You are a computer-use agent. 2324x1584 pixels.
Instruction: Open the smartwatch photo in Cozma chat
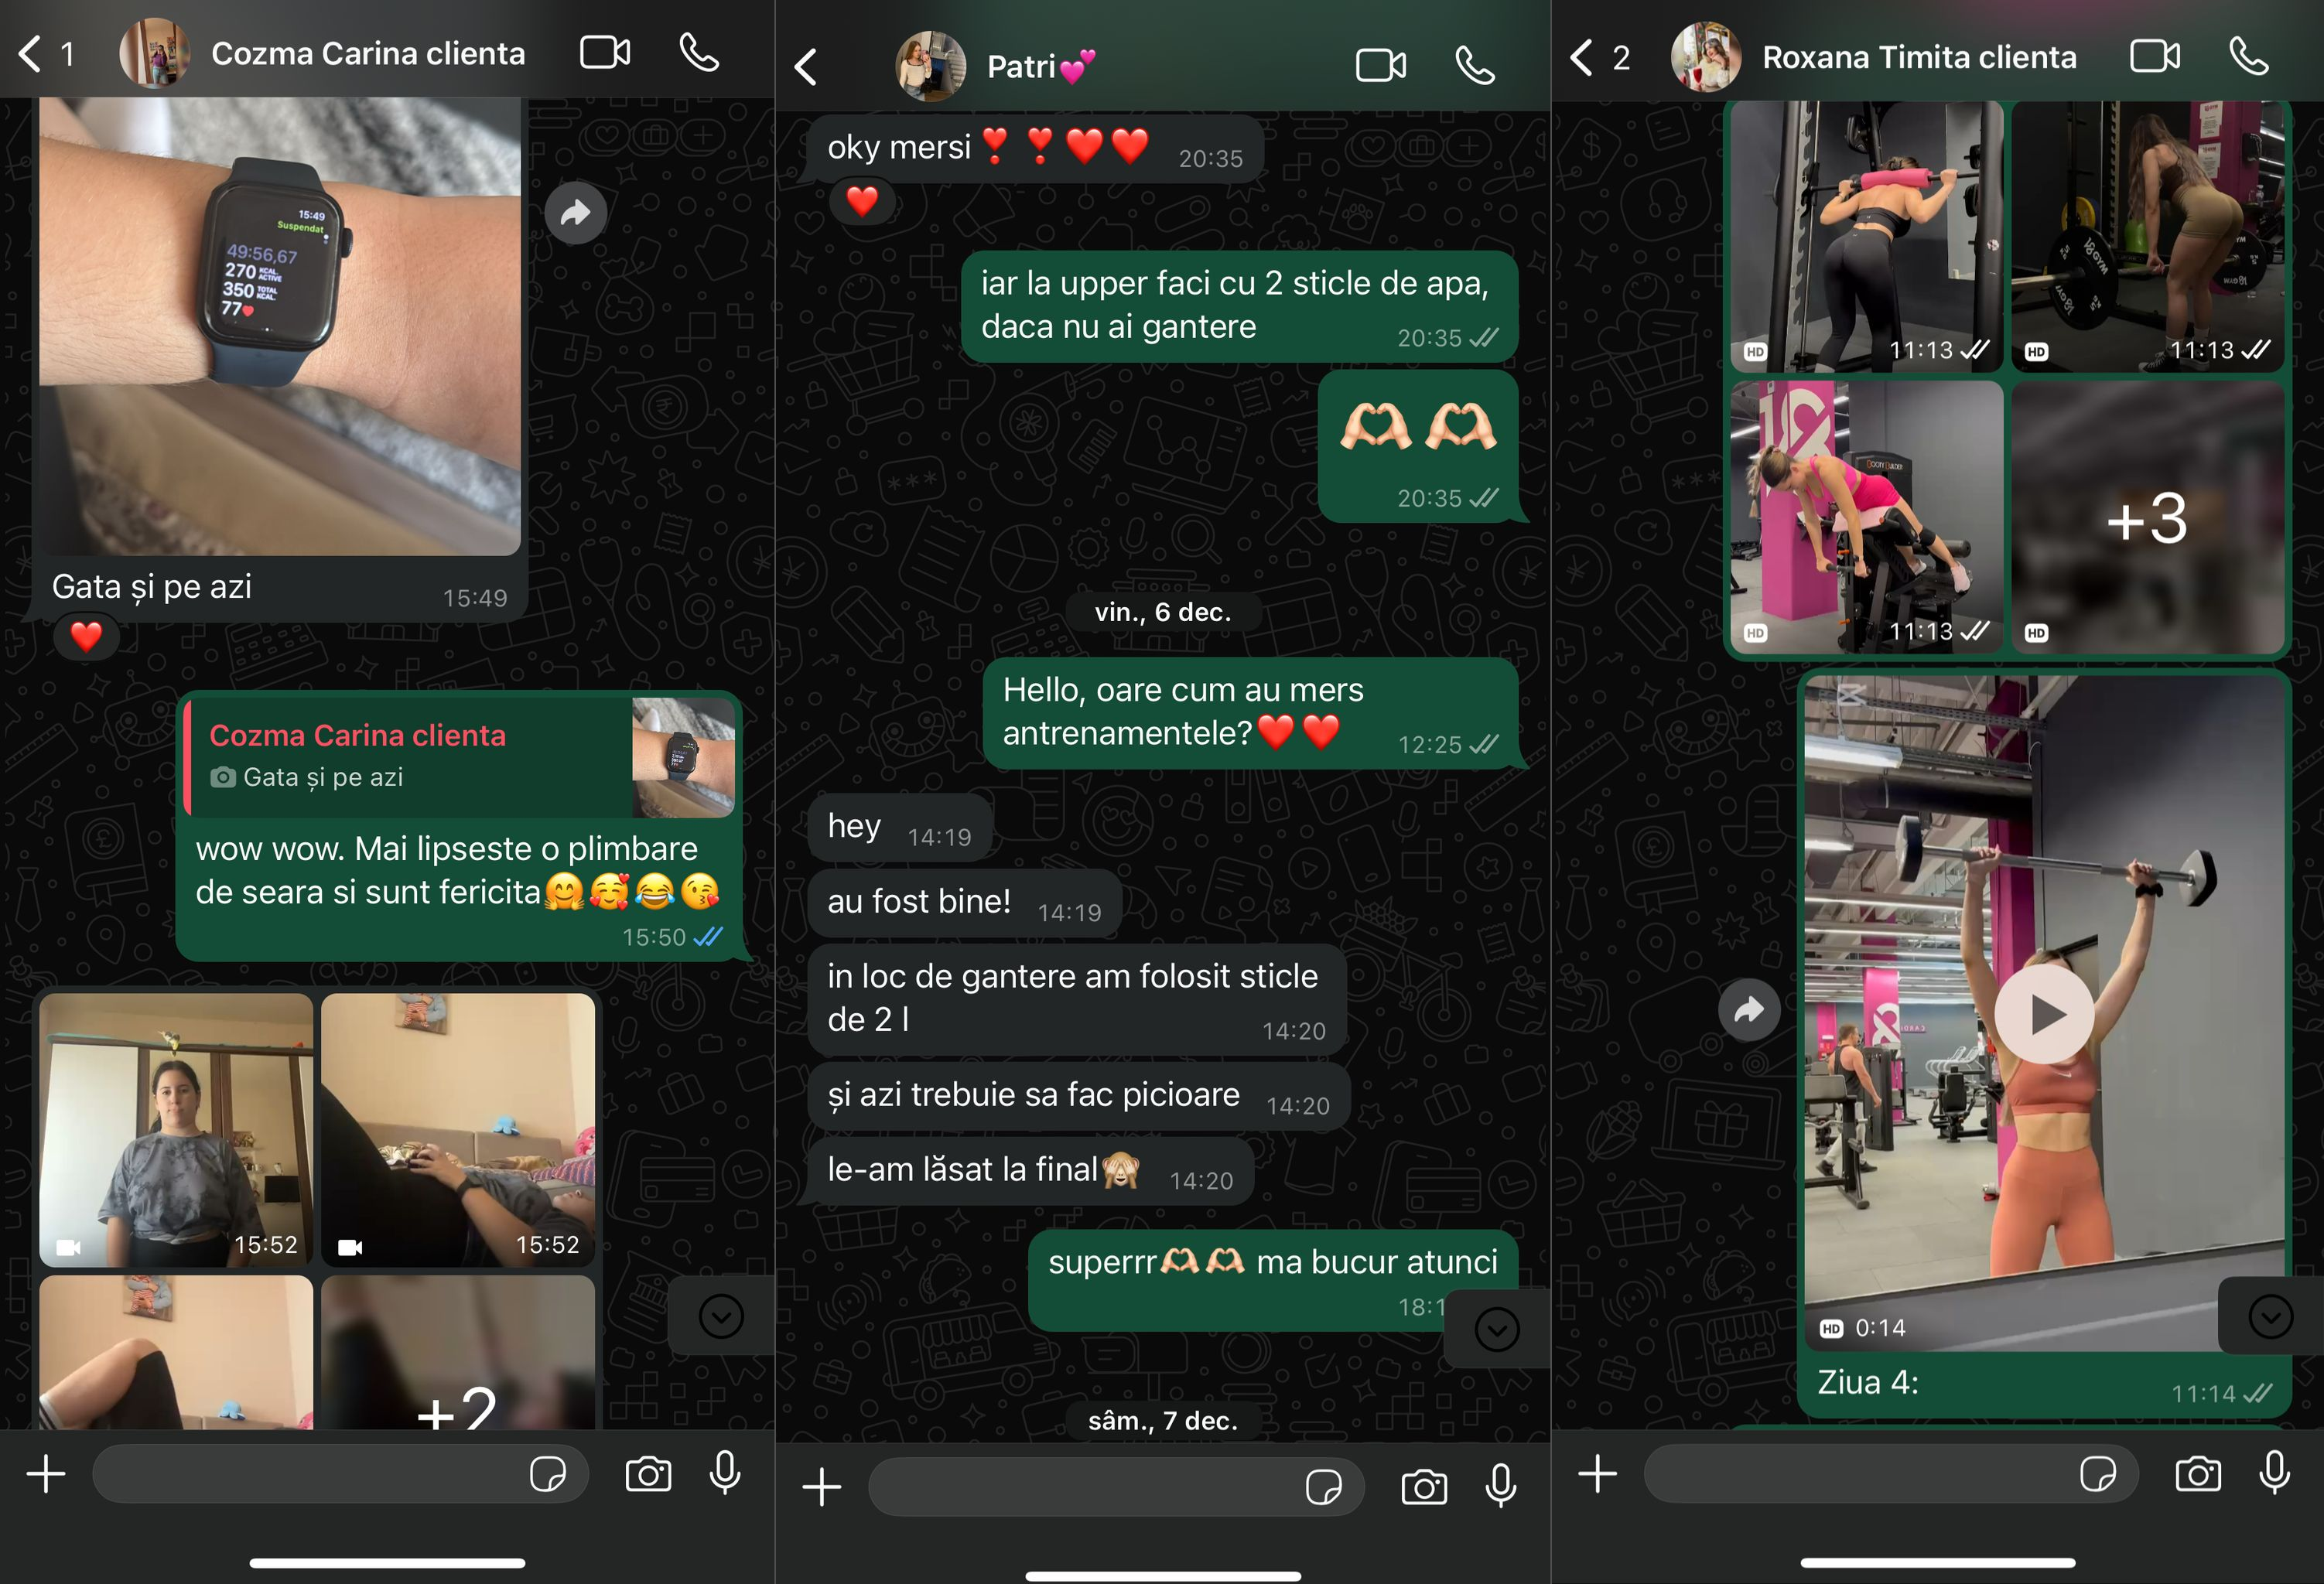coord(280,326)
